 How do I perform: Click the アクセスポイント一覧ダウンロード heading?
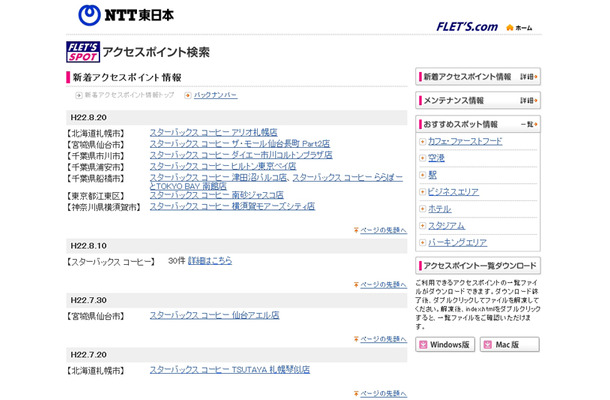tap(480, 266)
